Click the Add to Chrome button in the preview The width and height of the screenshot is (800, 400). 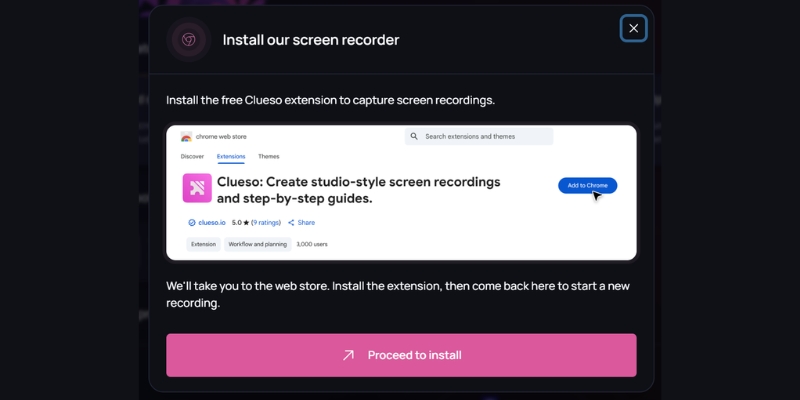click(x=587, y=185)
